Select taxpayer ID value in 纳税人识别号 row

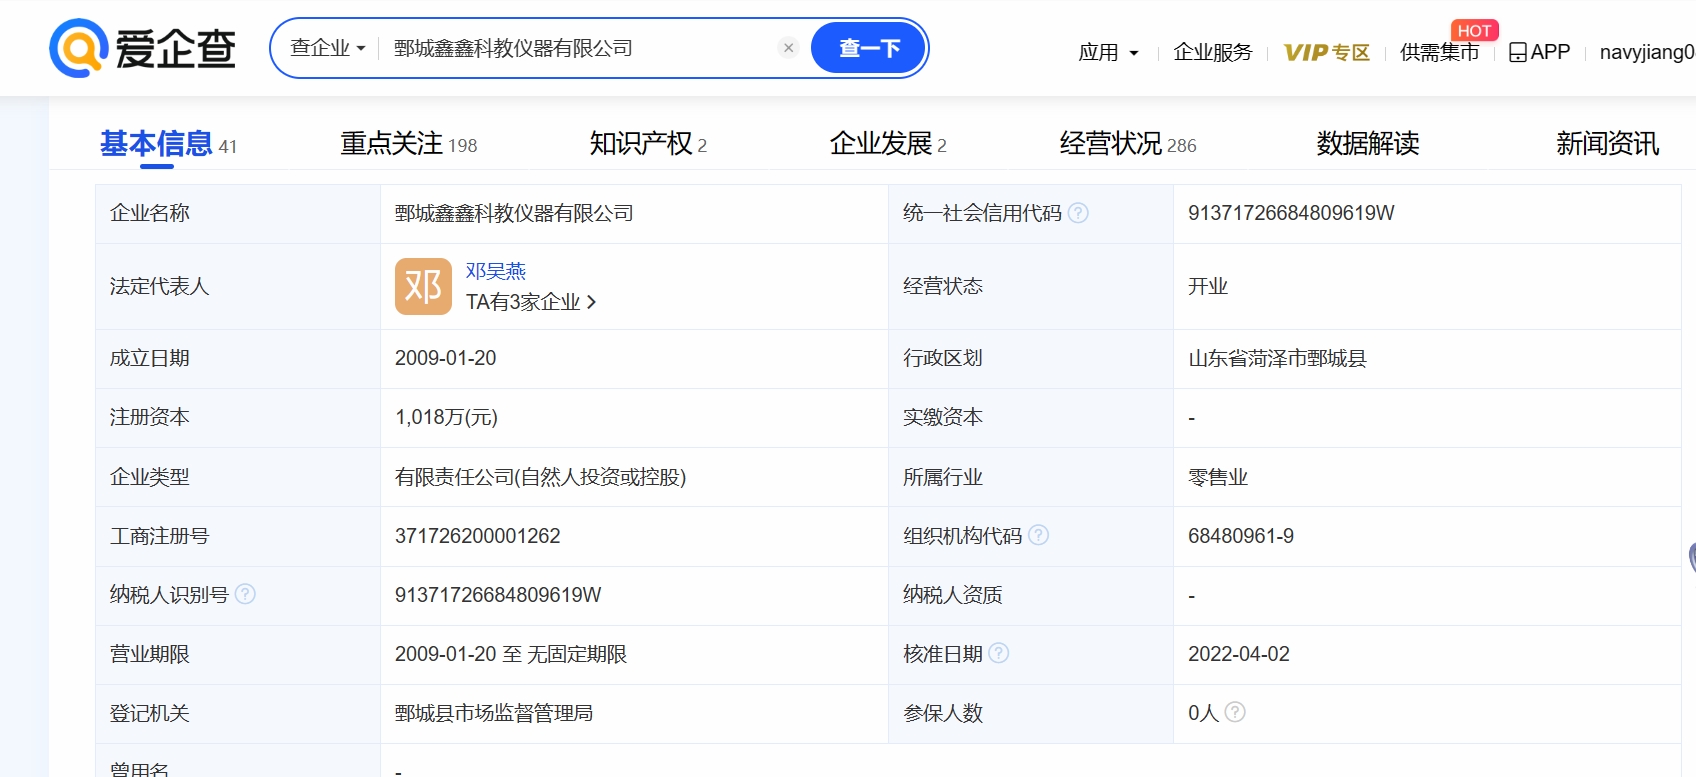point(498,595)
